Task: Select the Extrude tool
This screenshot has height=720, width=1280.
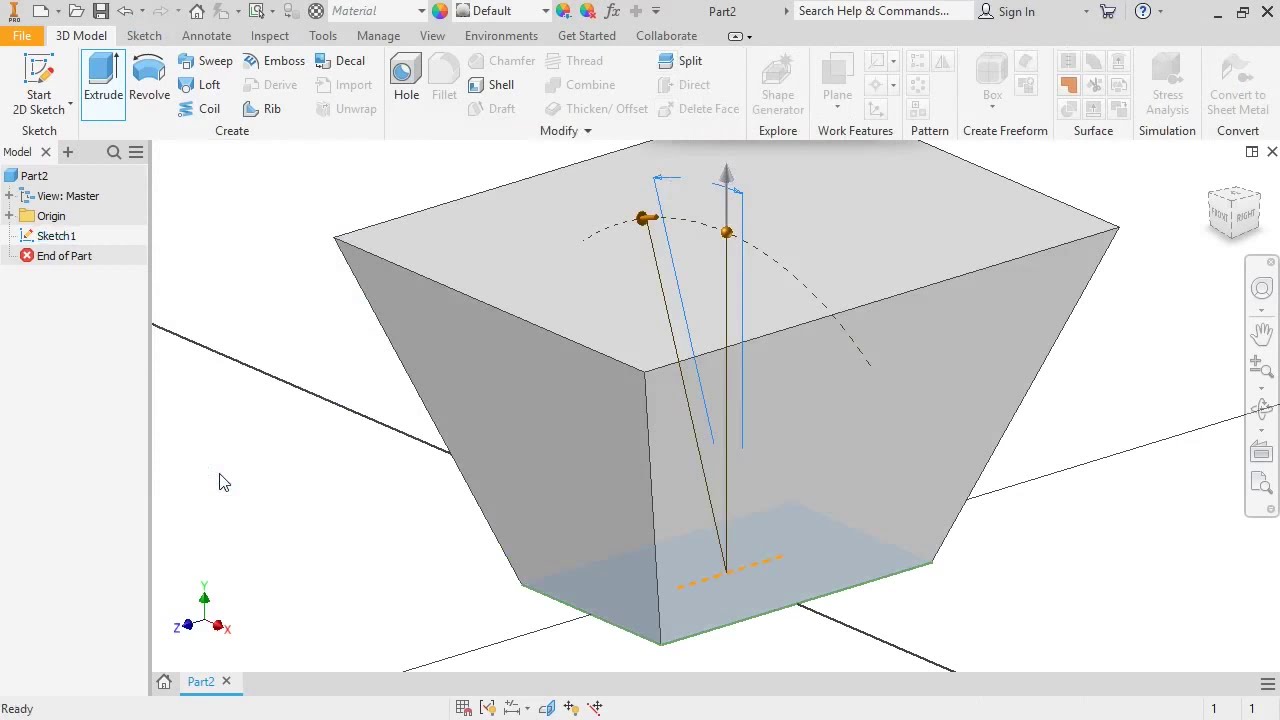Action: point(103,82)
